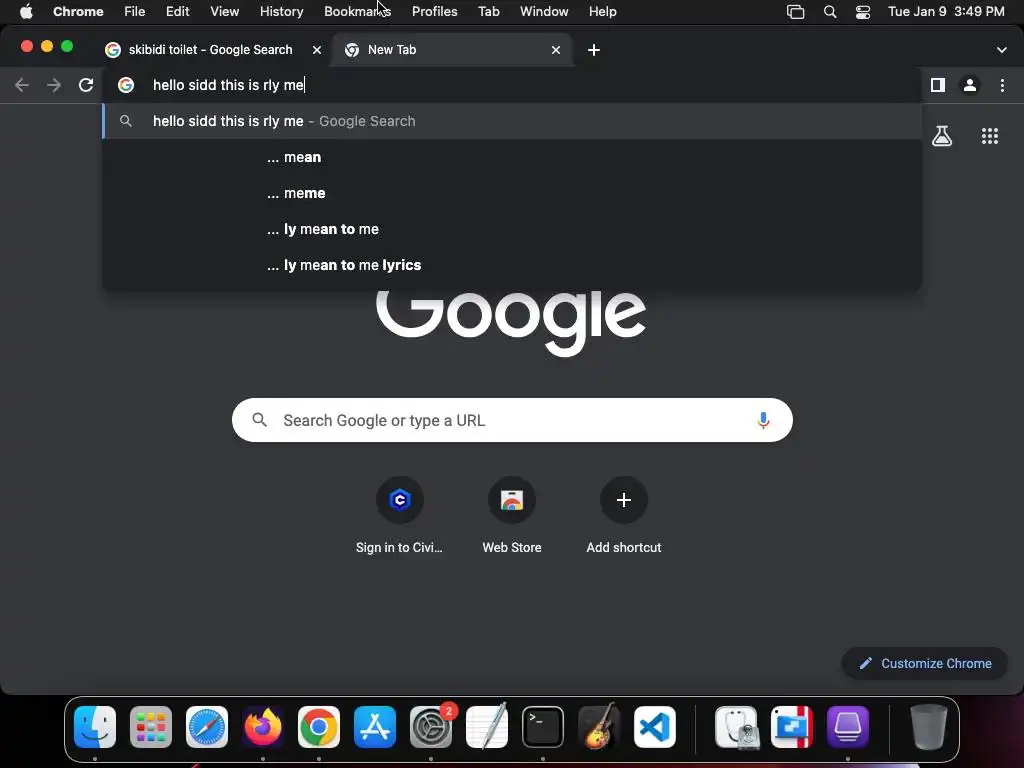1024x768 pixels.
Task: Open Disk Utility from the Dock
Action: tap(736, 727)
